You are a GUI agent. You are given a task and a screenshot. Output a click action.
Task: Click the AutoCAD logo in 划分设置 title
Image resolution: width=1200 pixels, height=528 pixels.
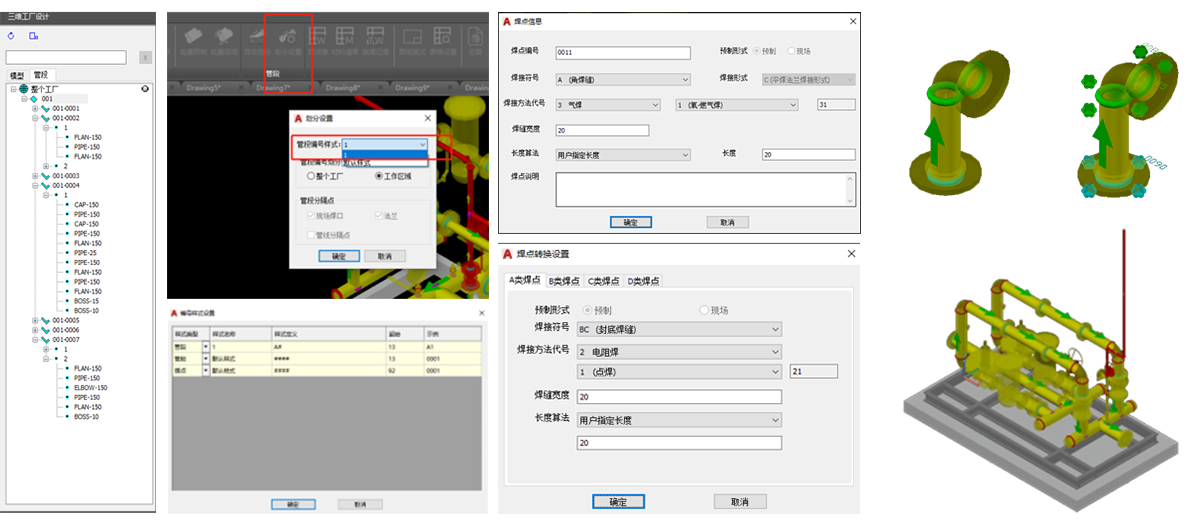coord(298,118)
